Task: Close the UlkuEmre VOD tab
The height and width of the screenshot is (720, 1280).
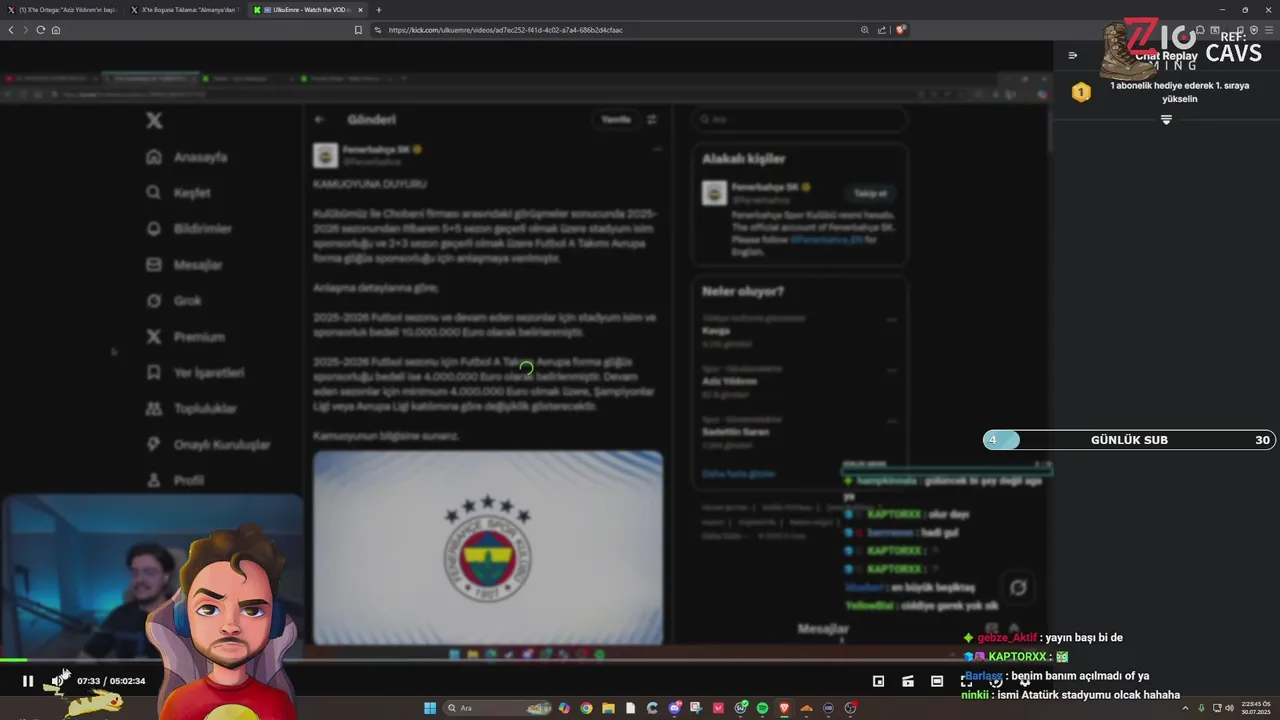Action: [x=361, y=10]
